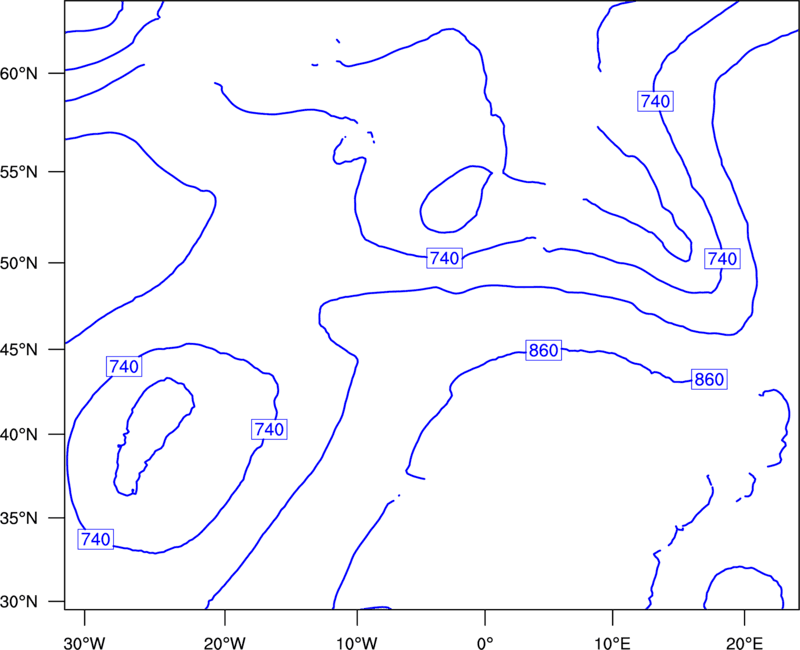Click the 55°N latitude axis label
800x650 pixels.
point(19,172)
